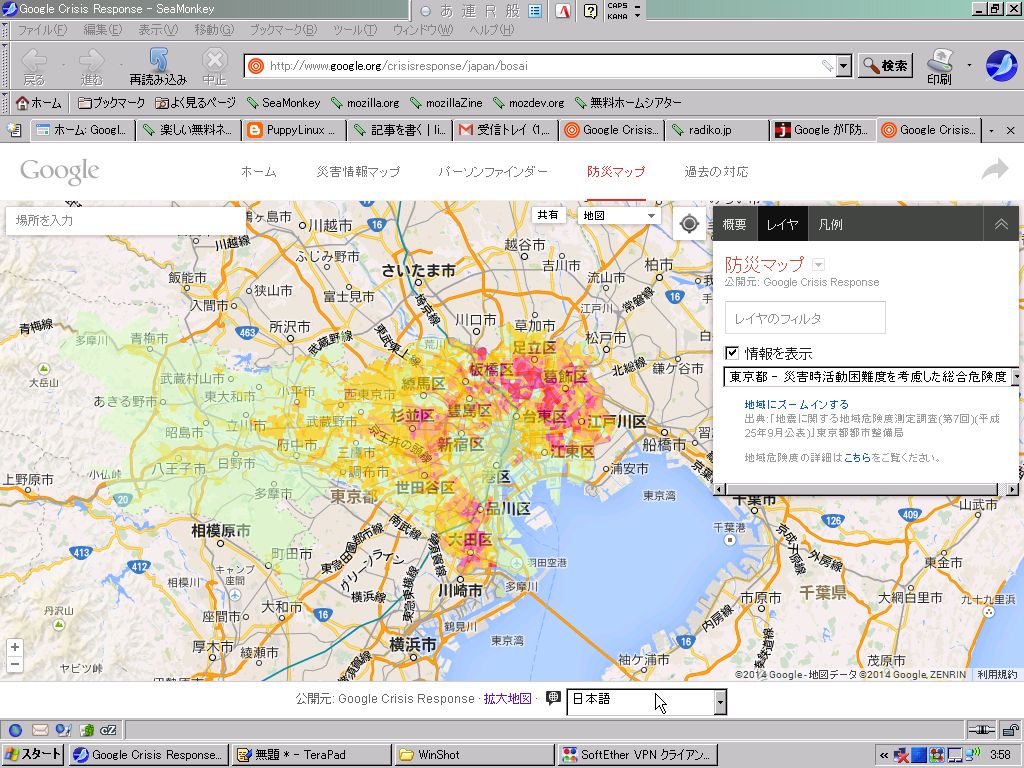The image size is (1024, 768).
Task: Switch to the 記事を書く tab
Action: 400,130
